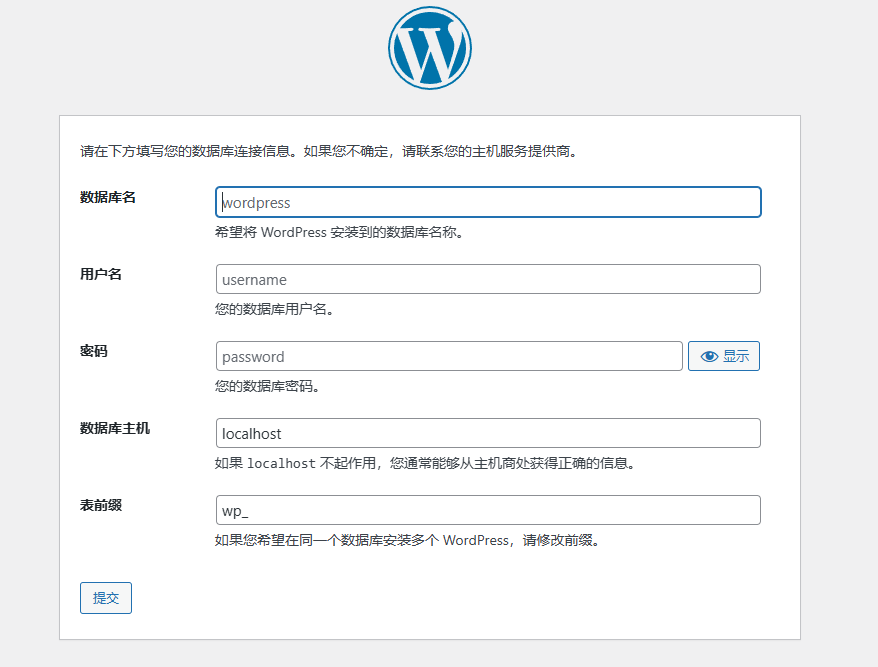Click the eye icon on the 显示 button
The width and height of the screenshot is (878, 667).
coord(710,355)
